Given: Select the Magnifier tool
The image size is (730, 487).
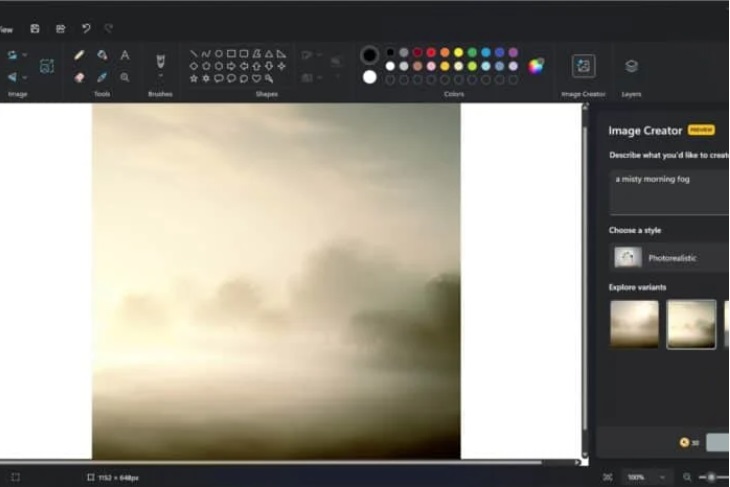Looking at the screenshot, I should [125, 77].
